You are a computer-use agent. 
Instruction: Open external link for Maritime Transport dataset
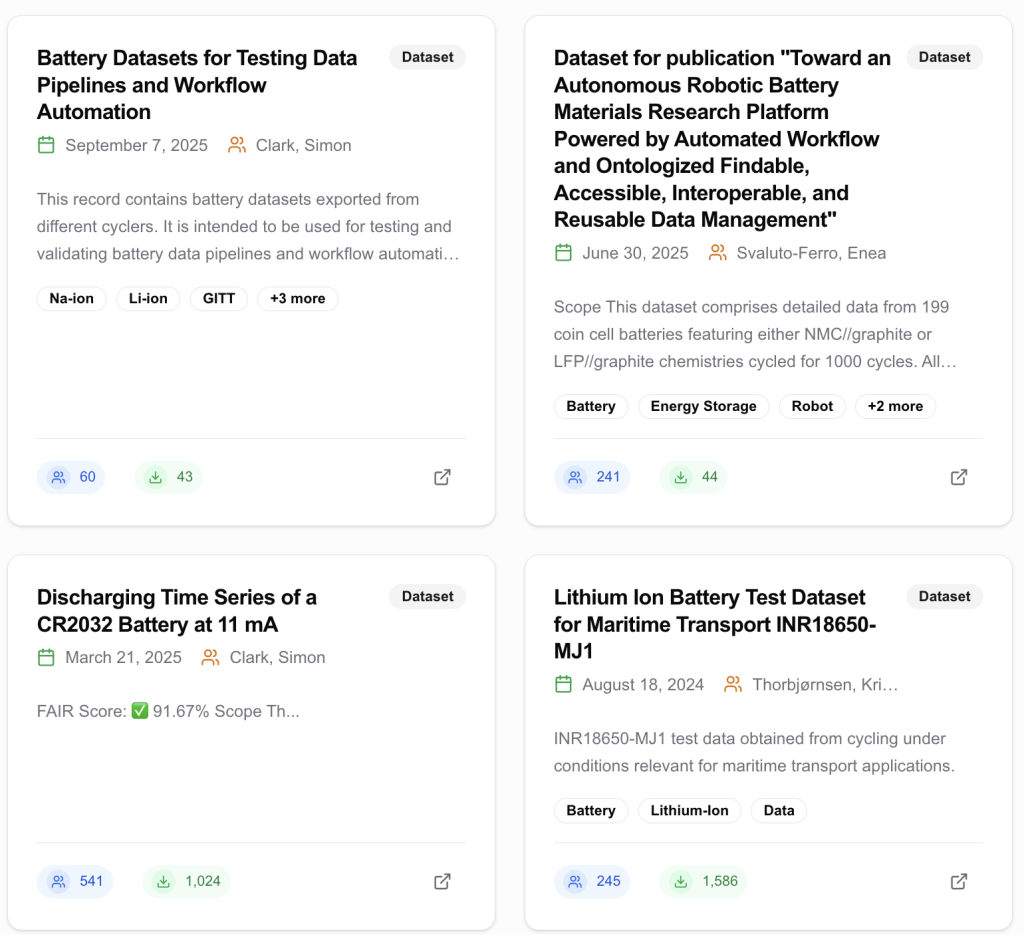pyautogui.click(x=958, y=881)
